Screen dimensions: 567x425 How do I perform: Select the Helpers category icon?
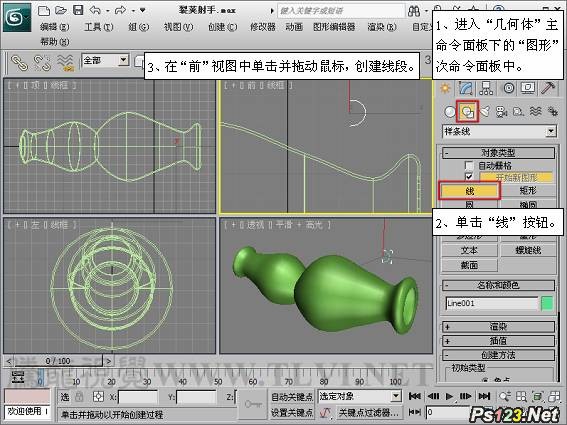tap(519, 112)
